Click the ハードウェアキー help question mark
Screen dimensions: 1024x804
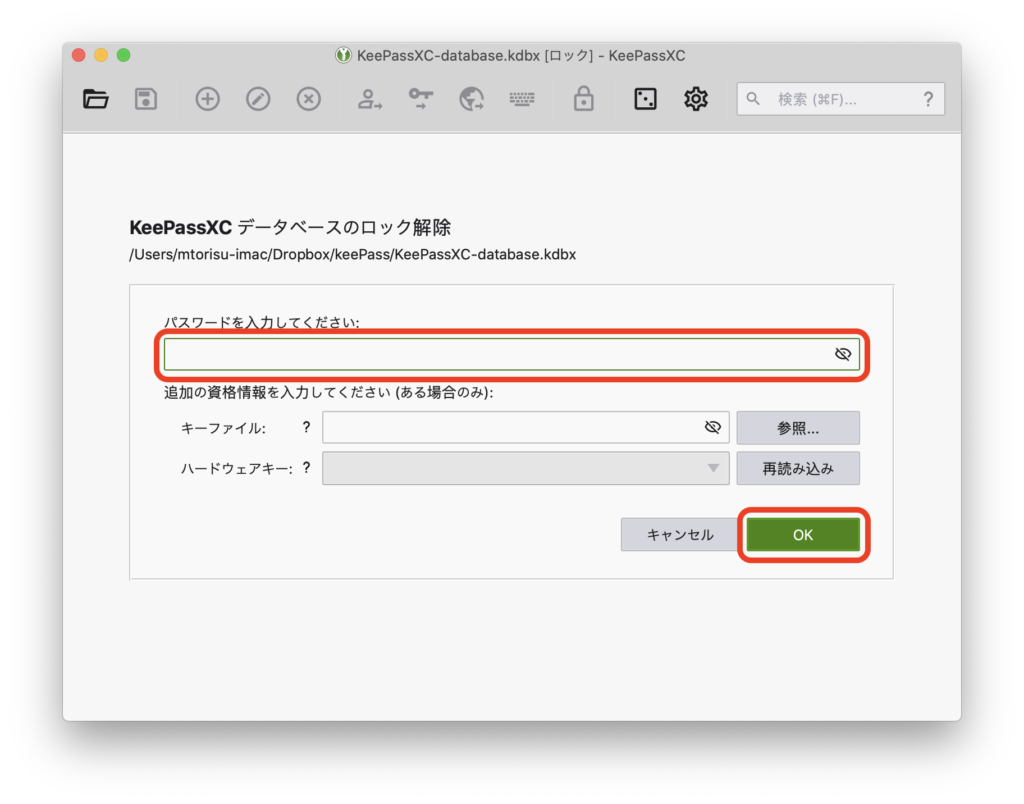306,468
